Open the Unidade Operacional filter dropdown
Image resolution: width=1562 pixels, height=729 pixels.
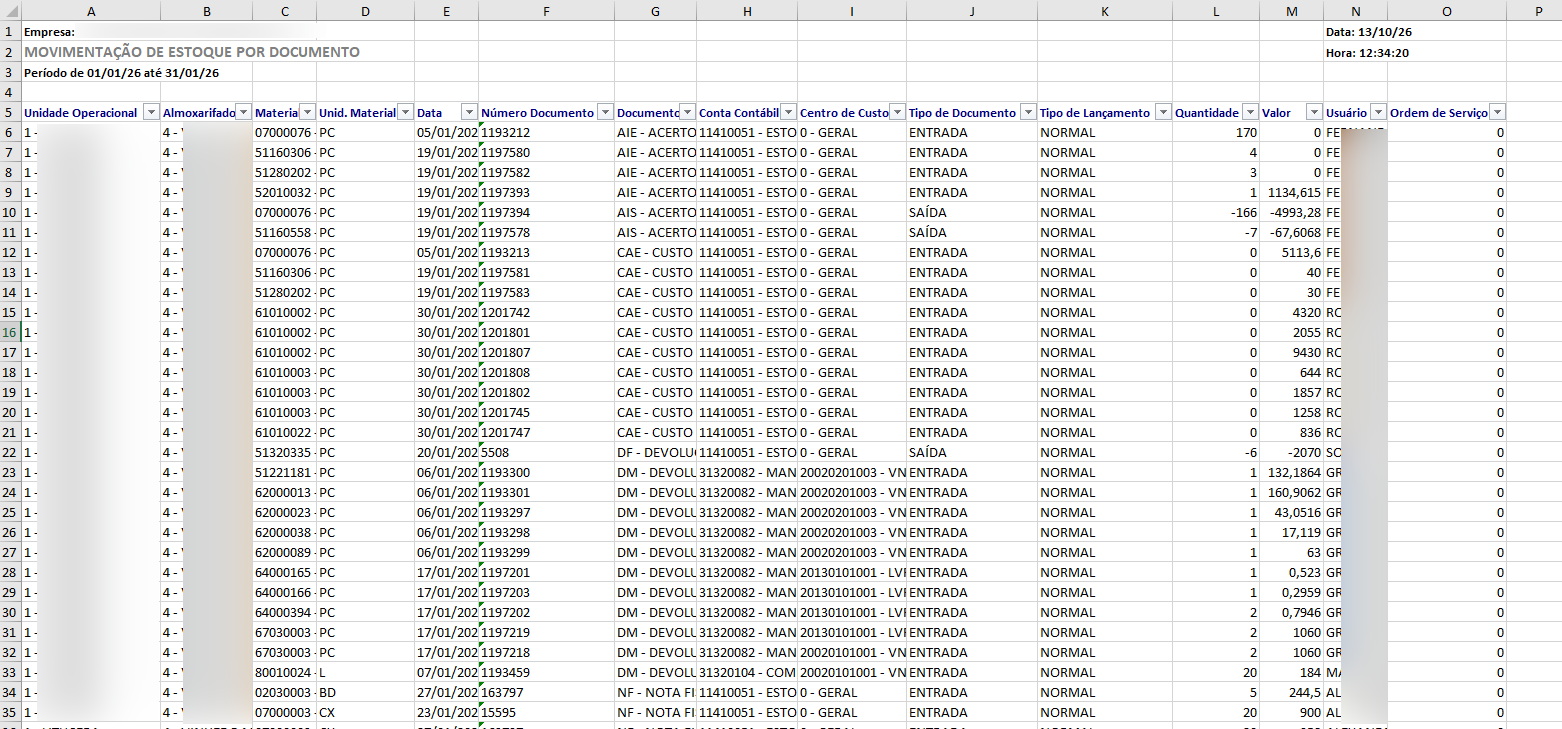pyautogui.click(x=151, y=113)
